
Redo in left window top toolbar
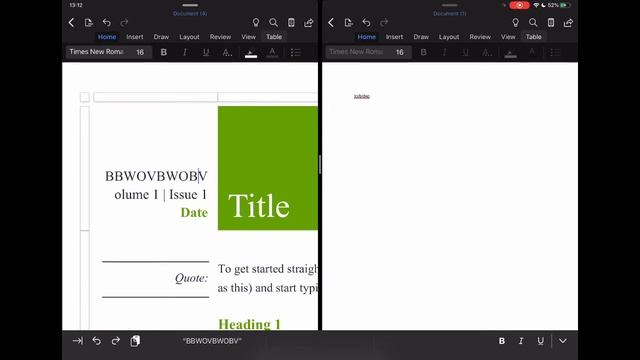tap(124, 22)
